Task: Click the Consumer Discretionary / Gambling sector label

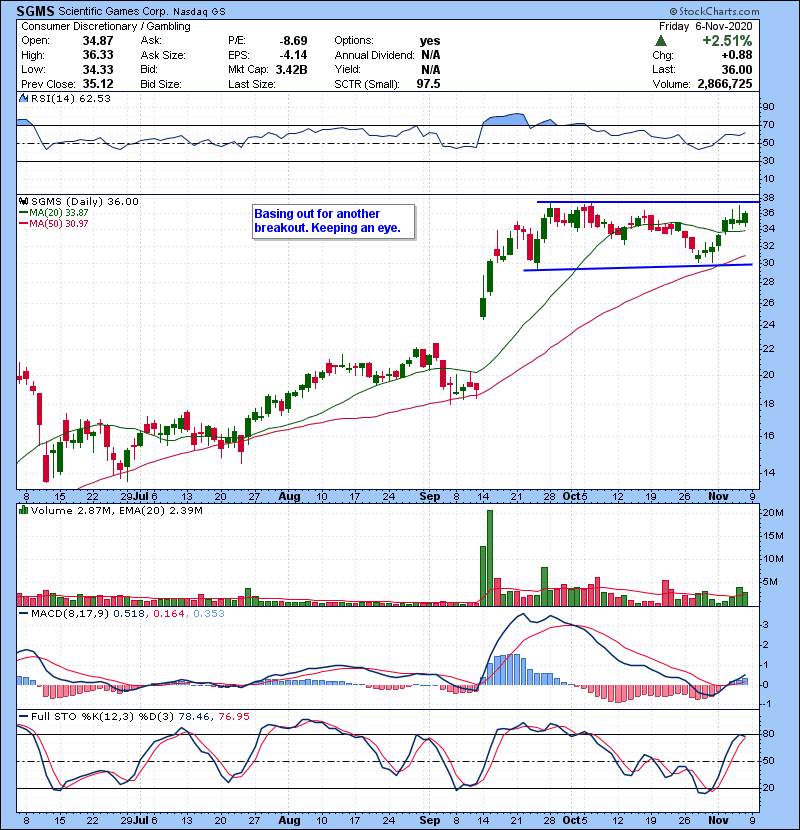Action: tap(105, 26)
